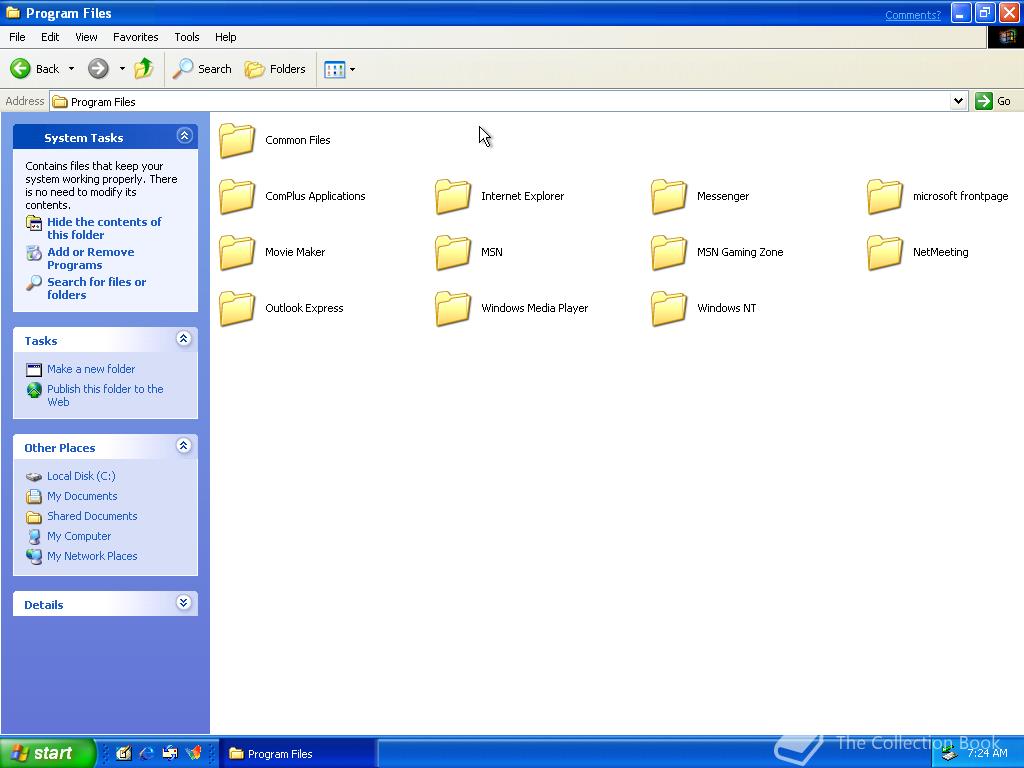Screen dimensions: 1024x768
Task: Click the Comments? link in title bar
Action: point(912,15)
